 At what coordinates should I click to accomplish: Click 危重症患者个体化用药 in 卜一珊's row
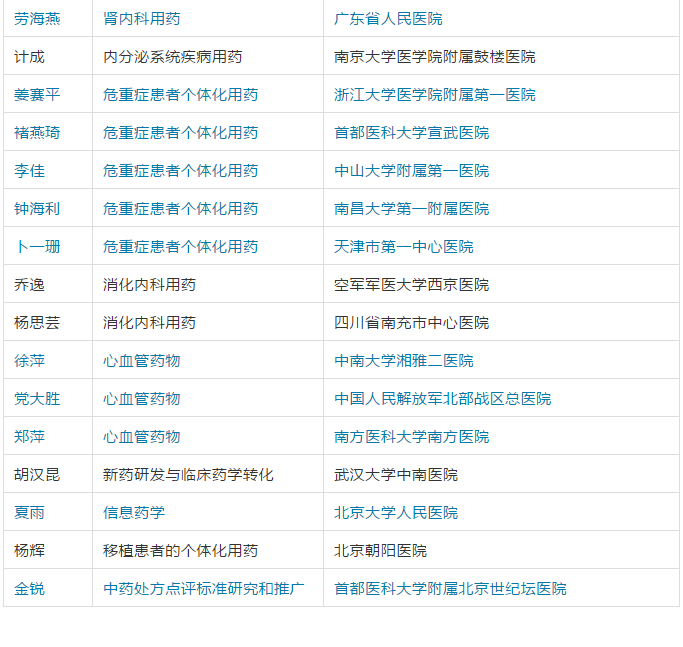click(180, 247)
